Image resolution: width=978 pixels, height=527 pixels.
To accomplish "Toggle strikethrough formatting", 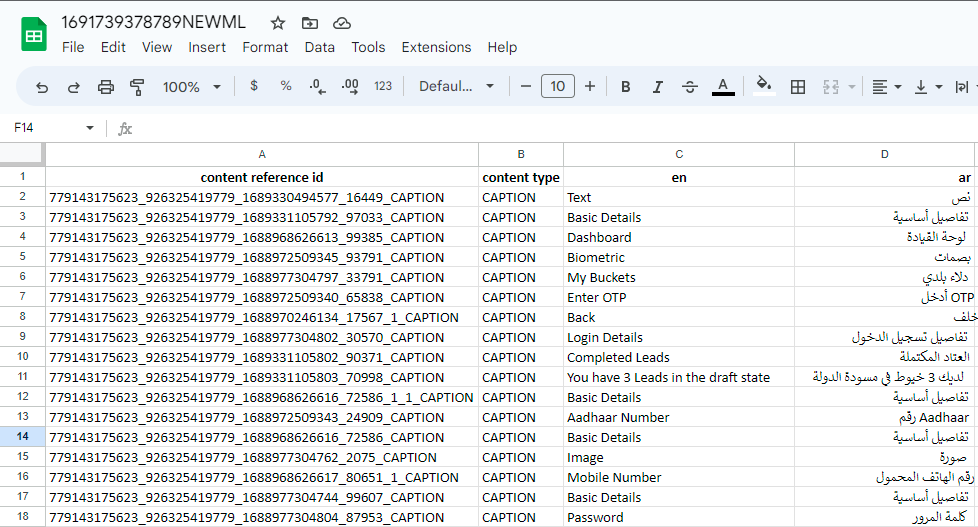I will (689, 87).
